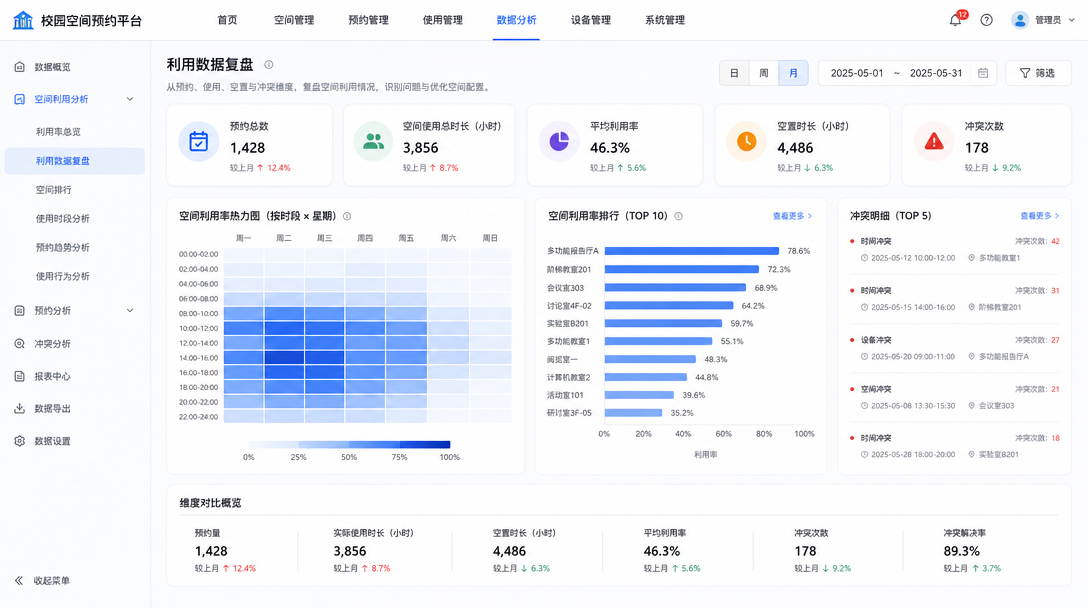1088x608 pixels.
Task: Open the 设备管理 top menu
Action: click(590, 20)
